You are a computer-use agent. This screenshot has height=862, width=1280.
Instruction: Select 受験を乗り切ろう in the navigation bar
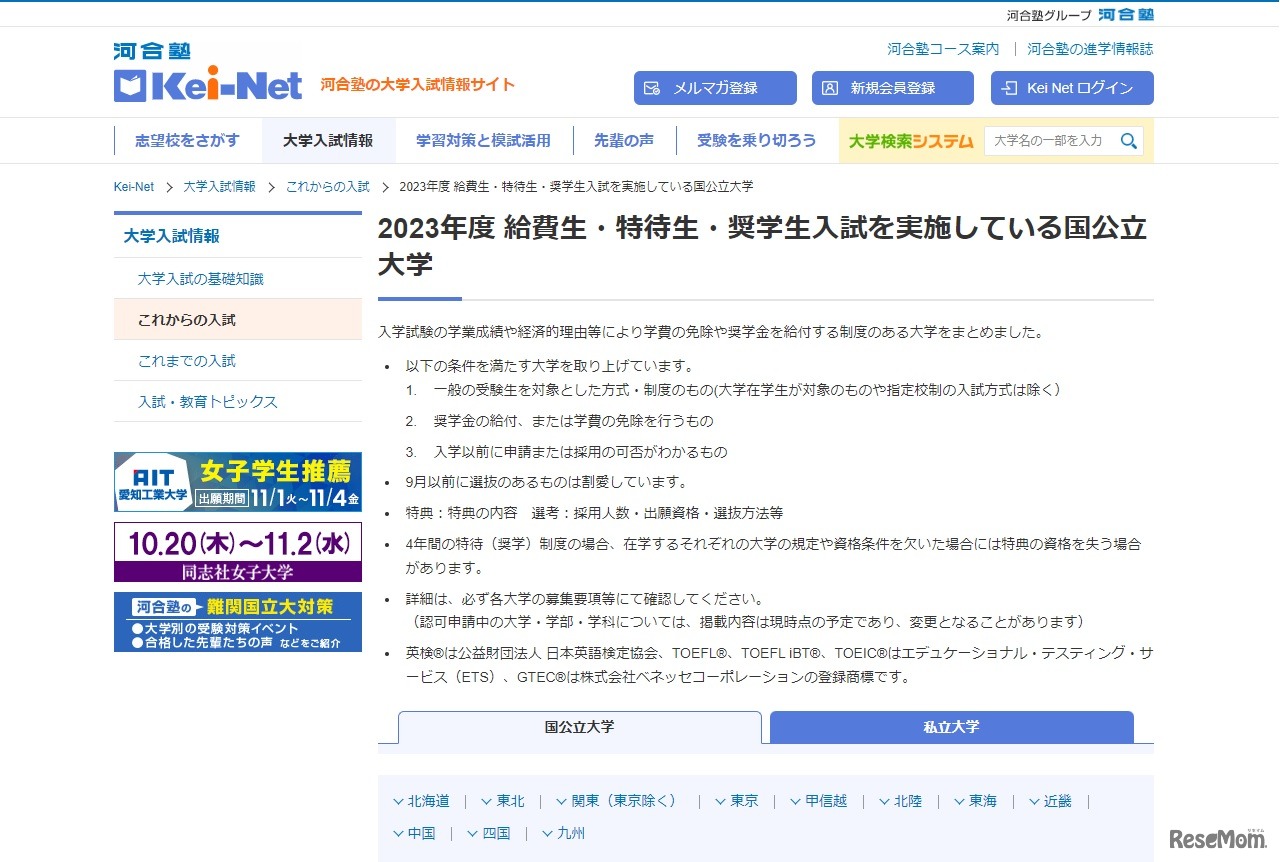[x=757, y=140]
